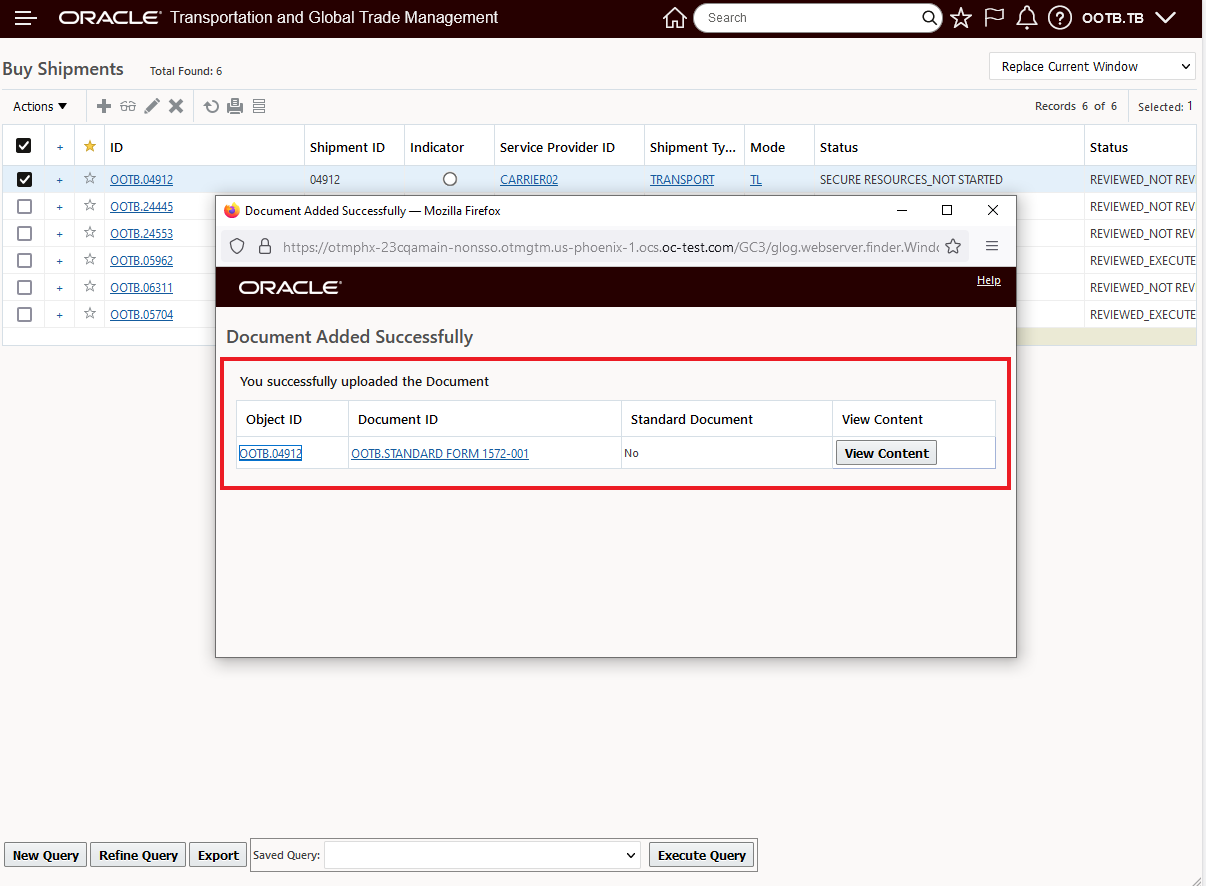Expand row OOTB.24445 with plus
1206x886 pixels.
tap(59, 207)
